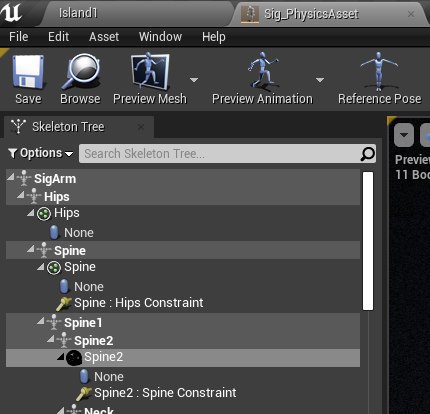430x414 pixels.
Task: Open the Preview Animation dropdown arrow
Action: tap(320, 80)
